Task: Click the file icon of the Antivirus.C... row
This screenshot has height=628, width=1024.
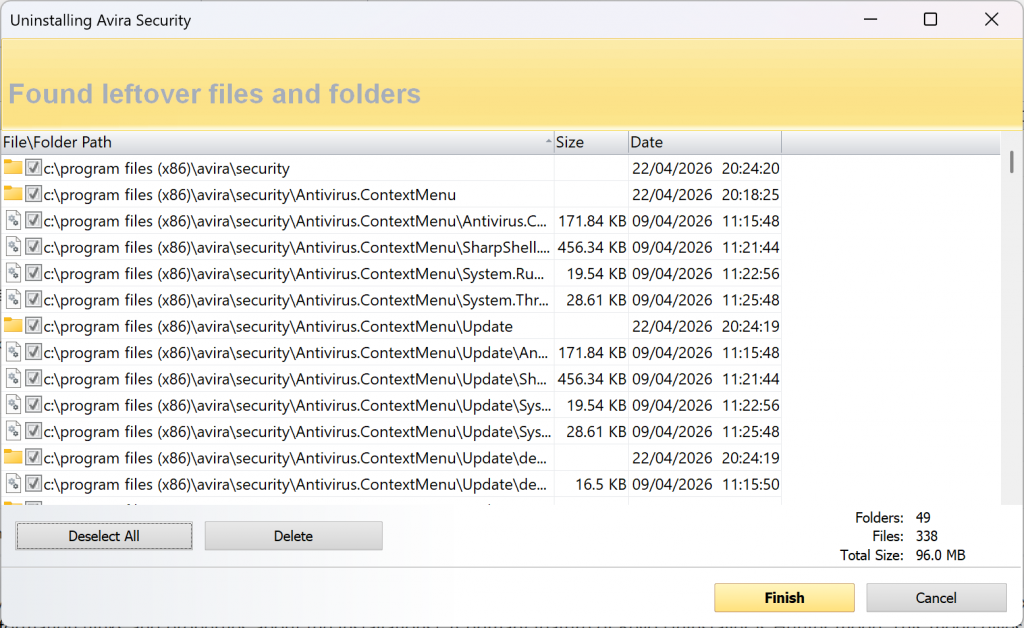Action: click(13, 221)
